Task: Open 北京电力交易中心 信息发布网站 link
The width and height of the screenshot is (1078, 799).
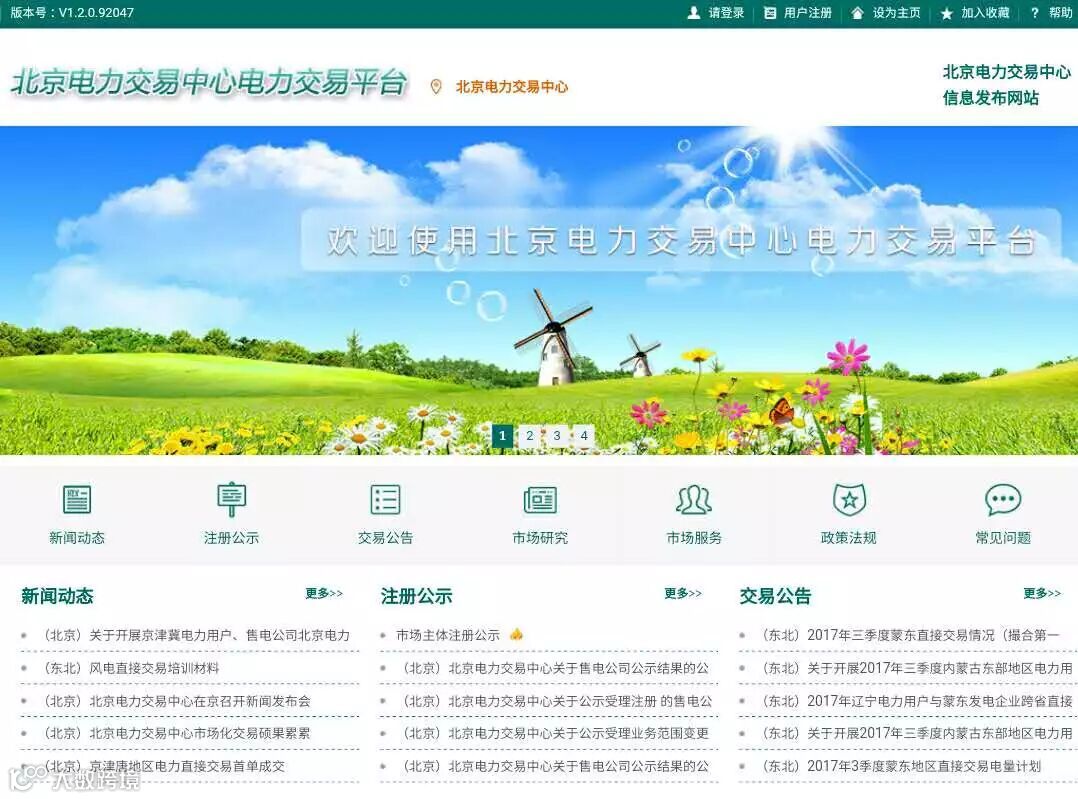Action: tap(1006, 85)
